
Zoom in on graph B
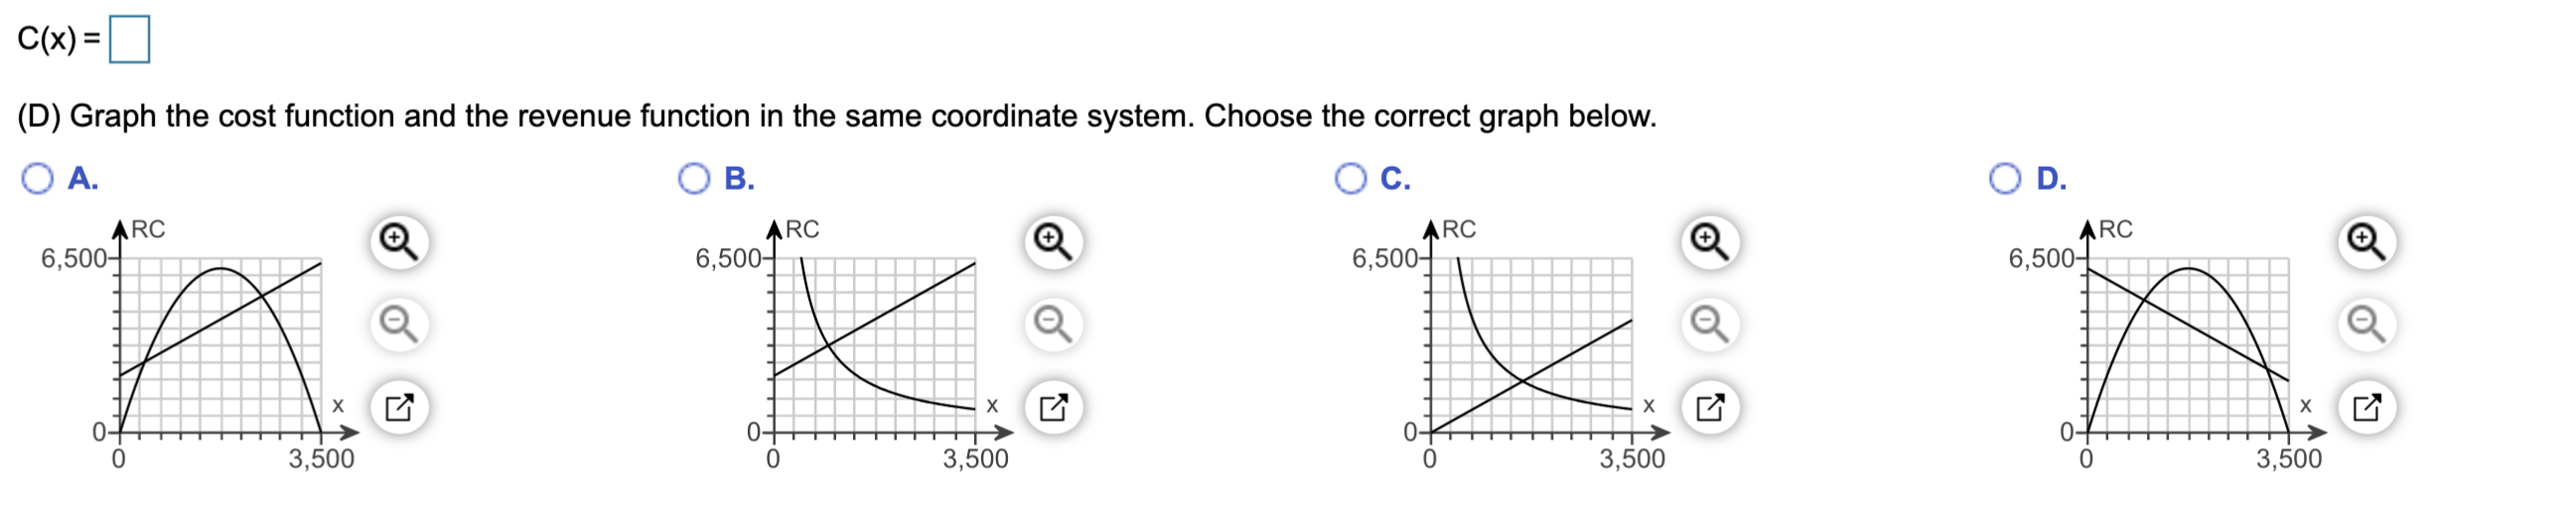pos(1053,242)
